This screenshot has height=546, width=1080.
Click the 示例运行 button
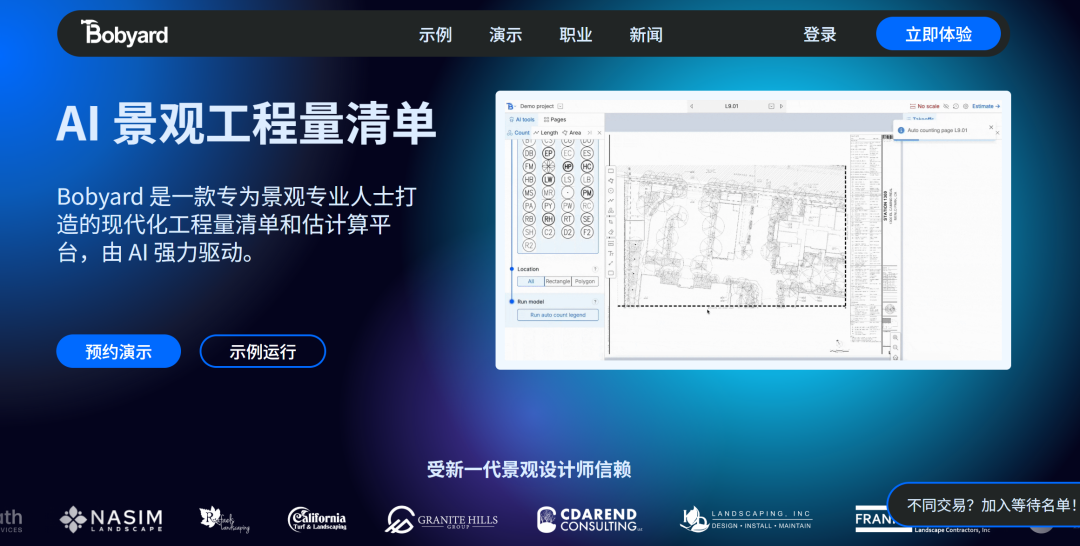pyautogui.click(x=262, y=351)
